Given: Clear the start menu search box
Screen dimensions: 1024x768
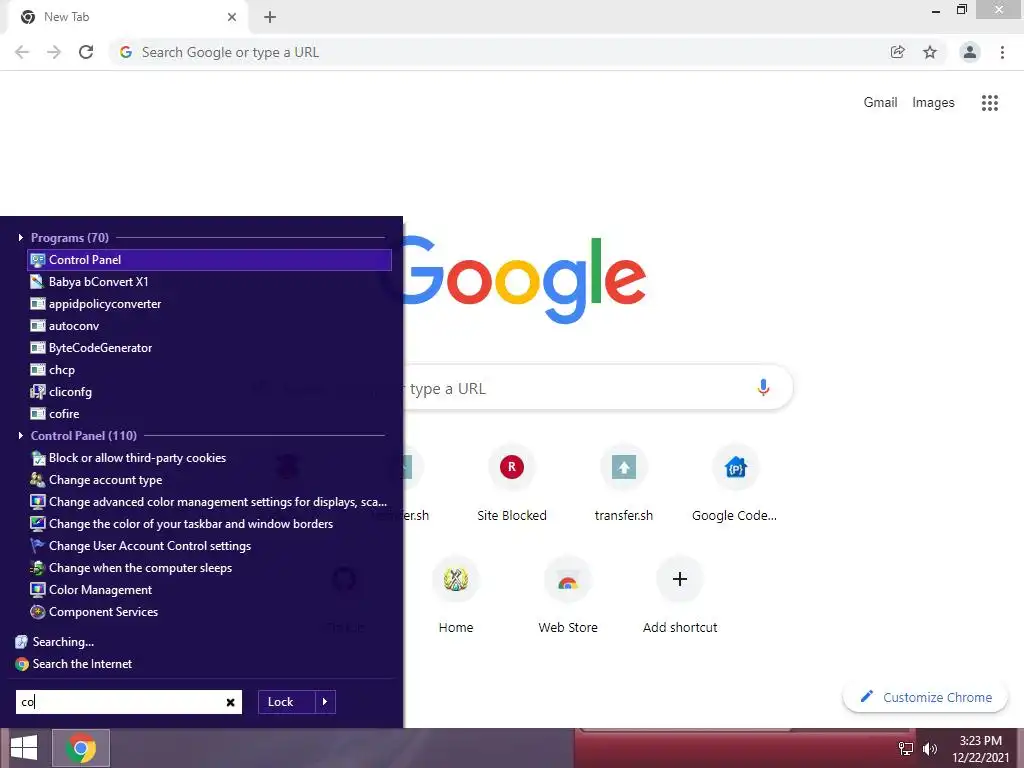Looking at the screenshot, I should [x=231, y=703].
